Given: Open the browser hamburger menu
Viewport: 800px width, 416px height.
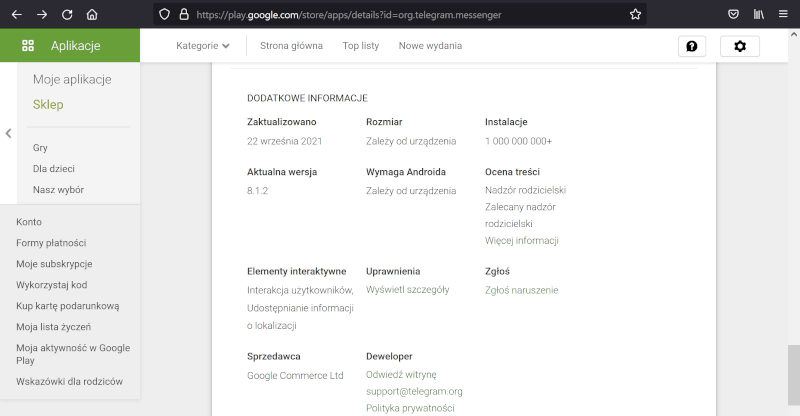Looking at the screenshot, I should point(784,15).
